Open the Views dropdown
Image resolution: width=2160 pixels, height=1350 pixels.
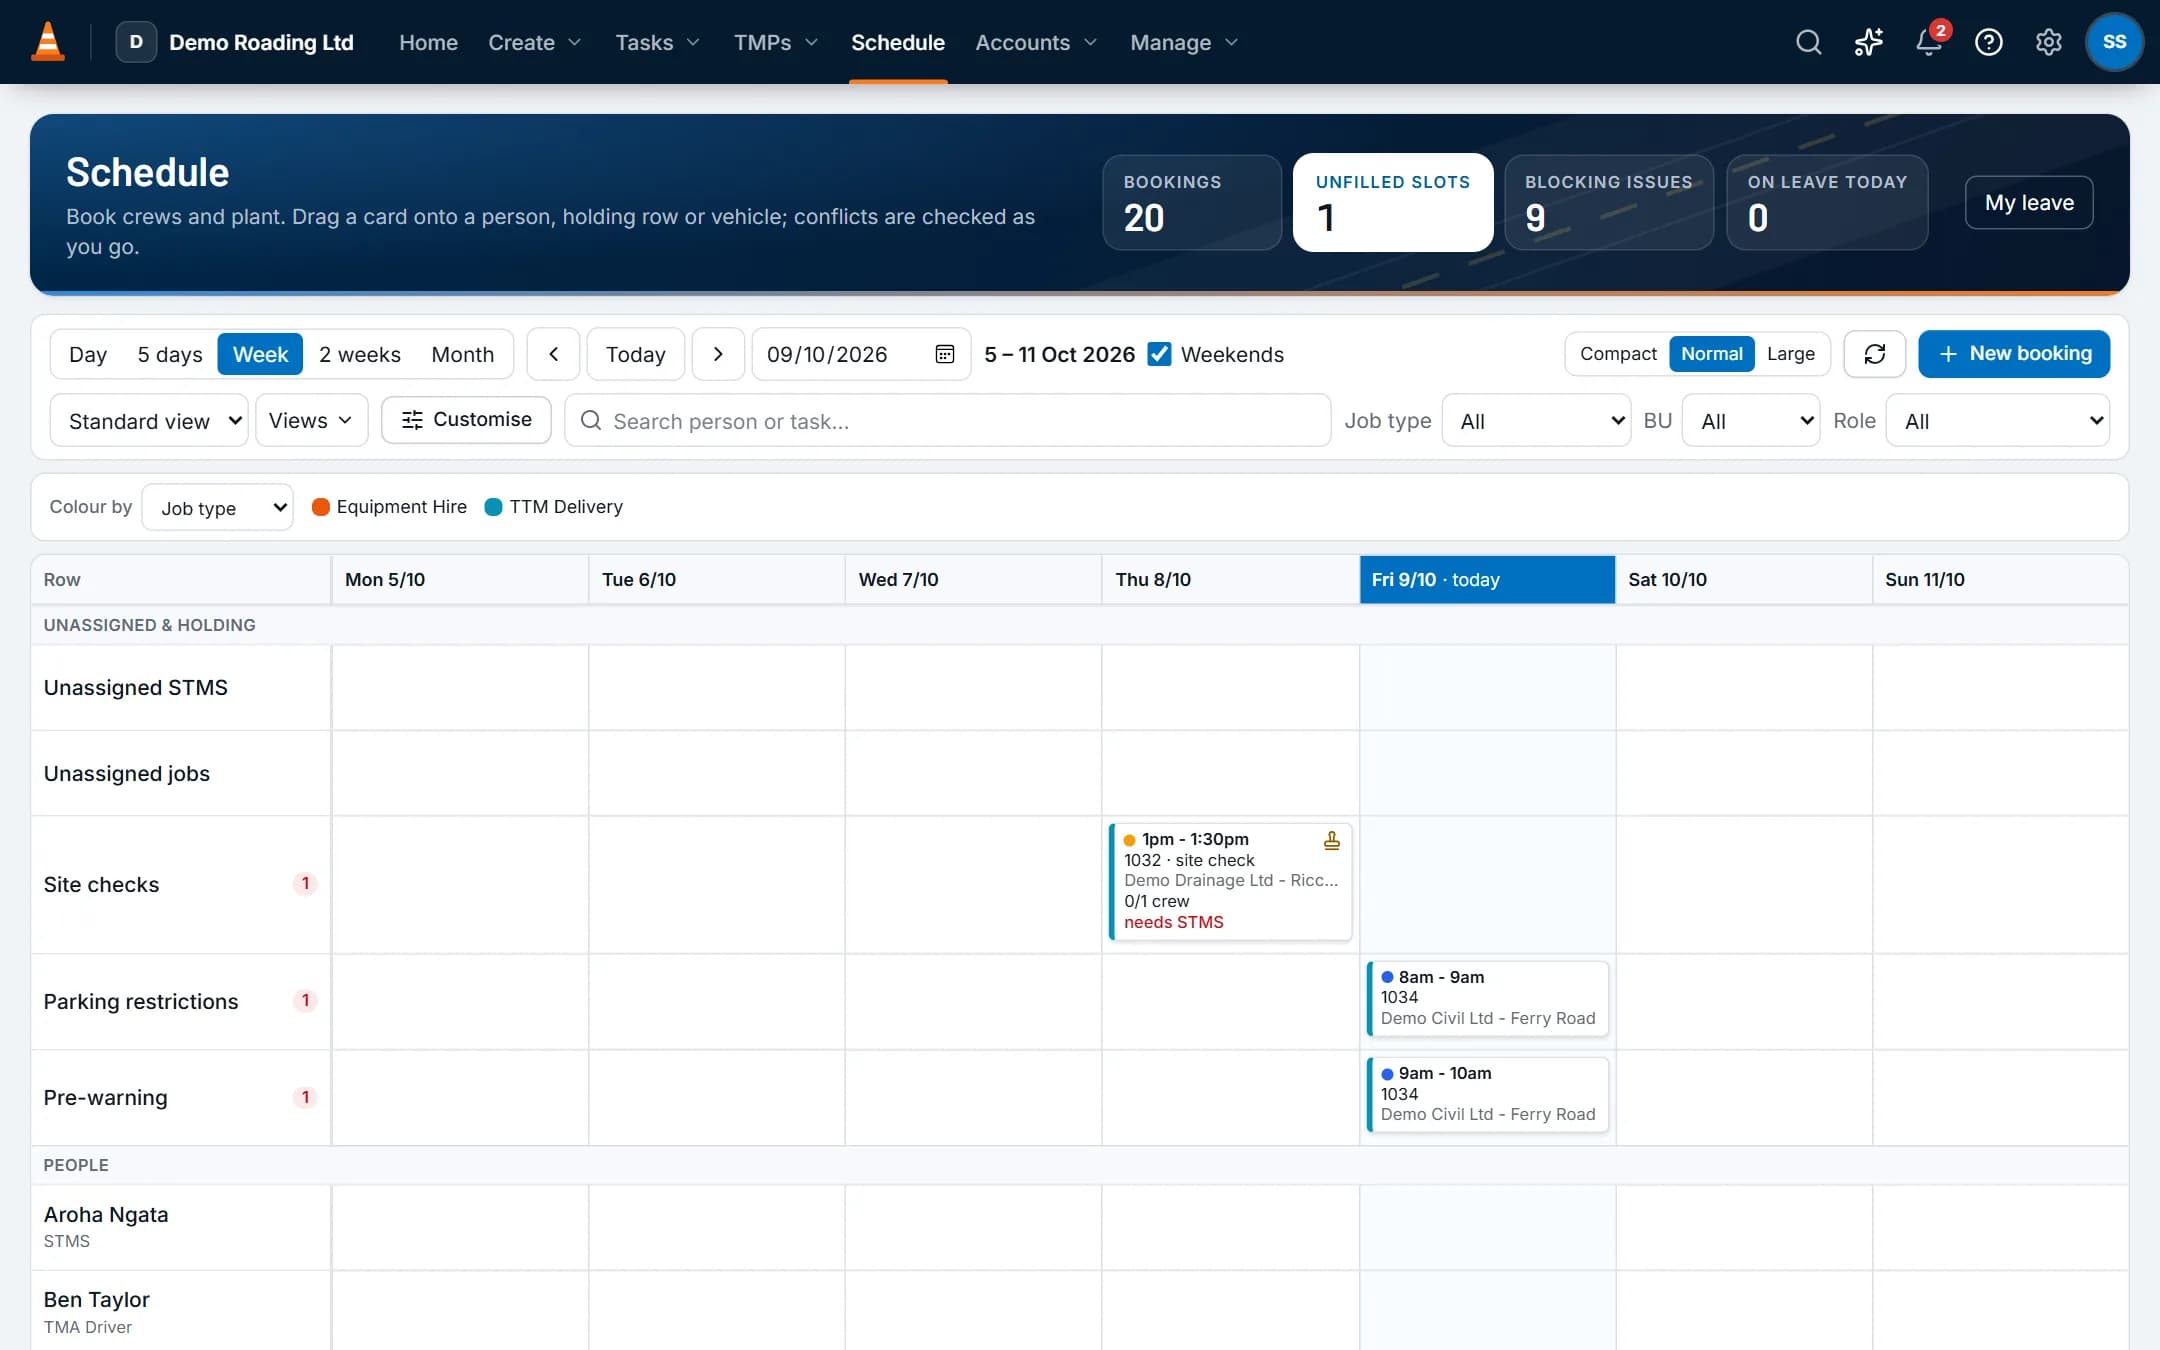(x=311, y=420)
